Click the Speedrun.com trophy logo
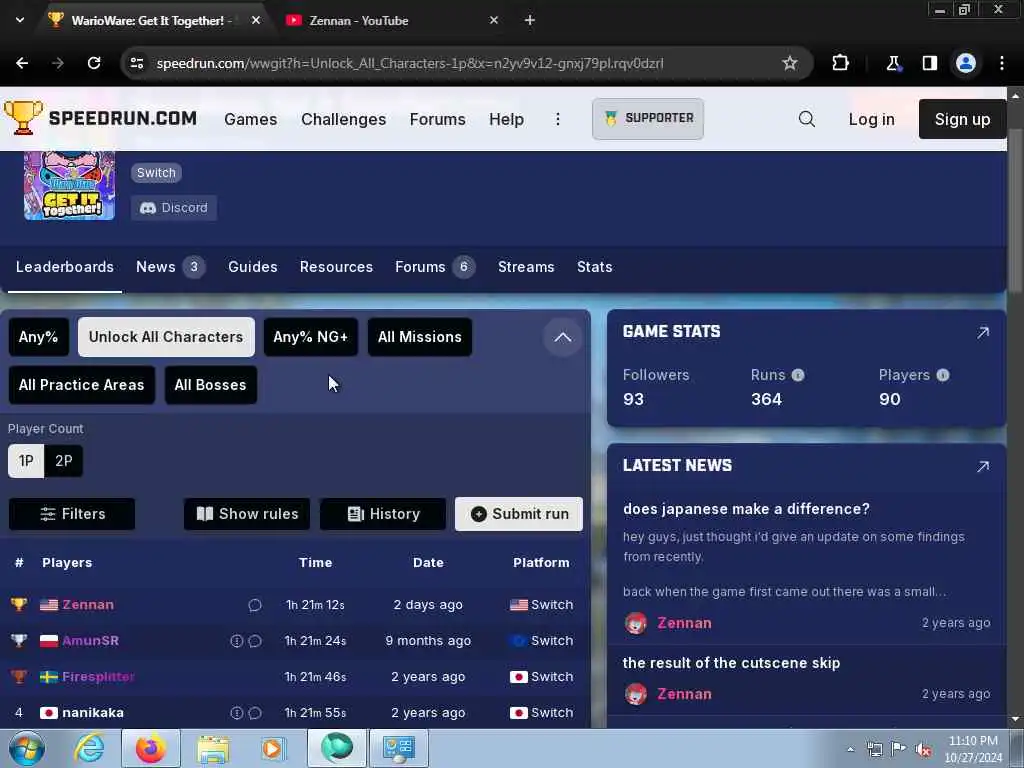Screen dimensions: 1024x768 coord(23,118)
